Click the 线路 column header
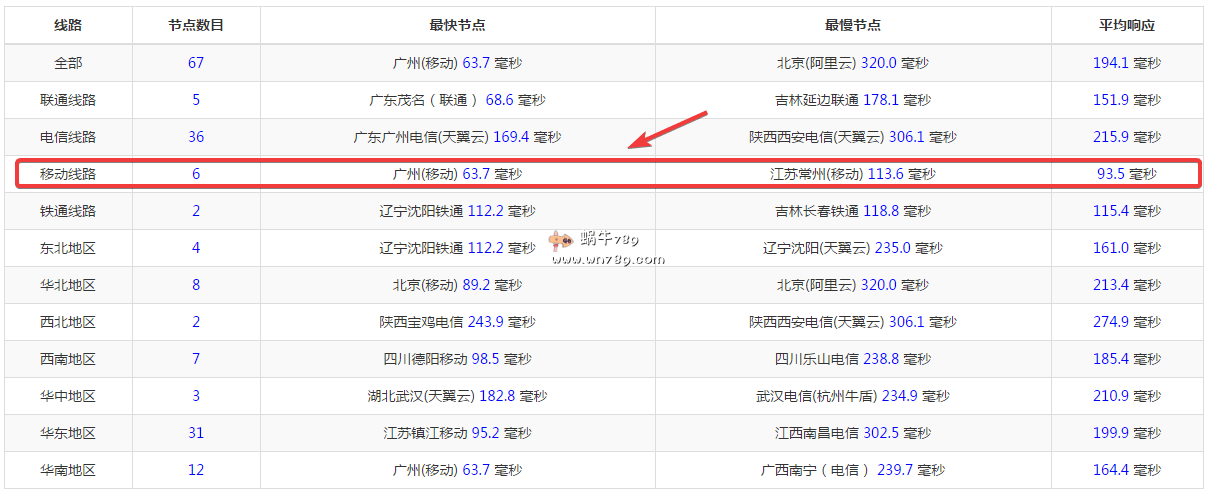Screen dimensions: 1213x497 tap(68, 26)
